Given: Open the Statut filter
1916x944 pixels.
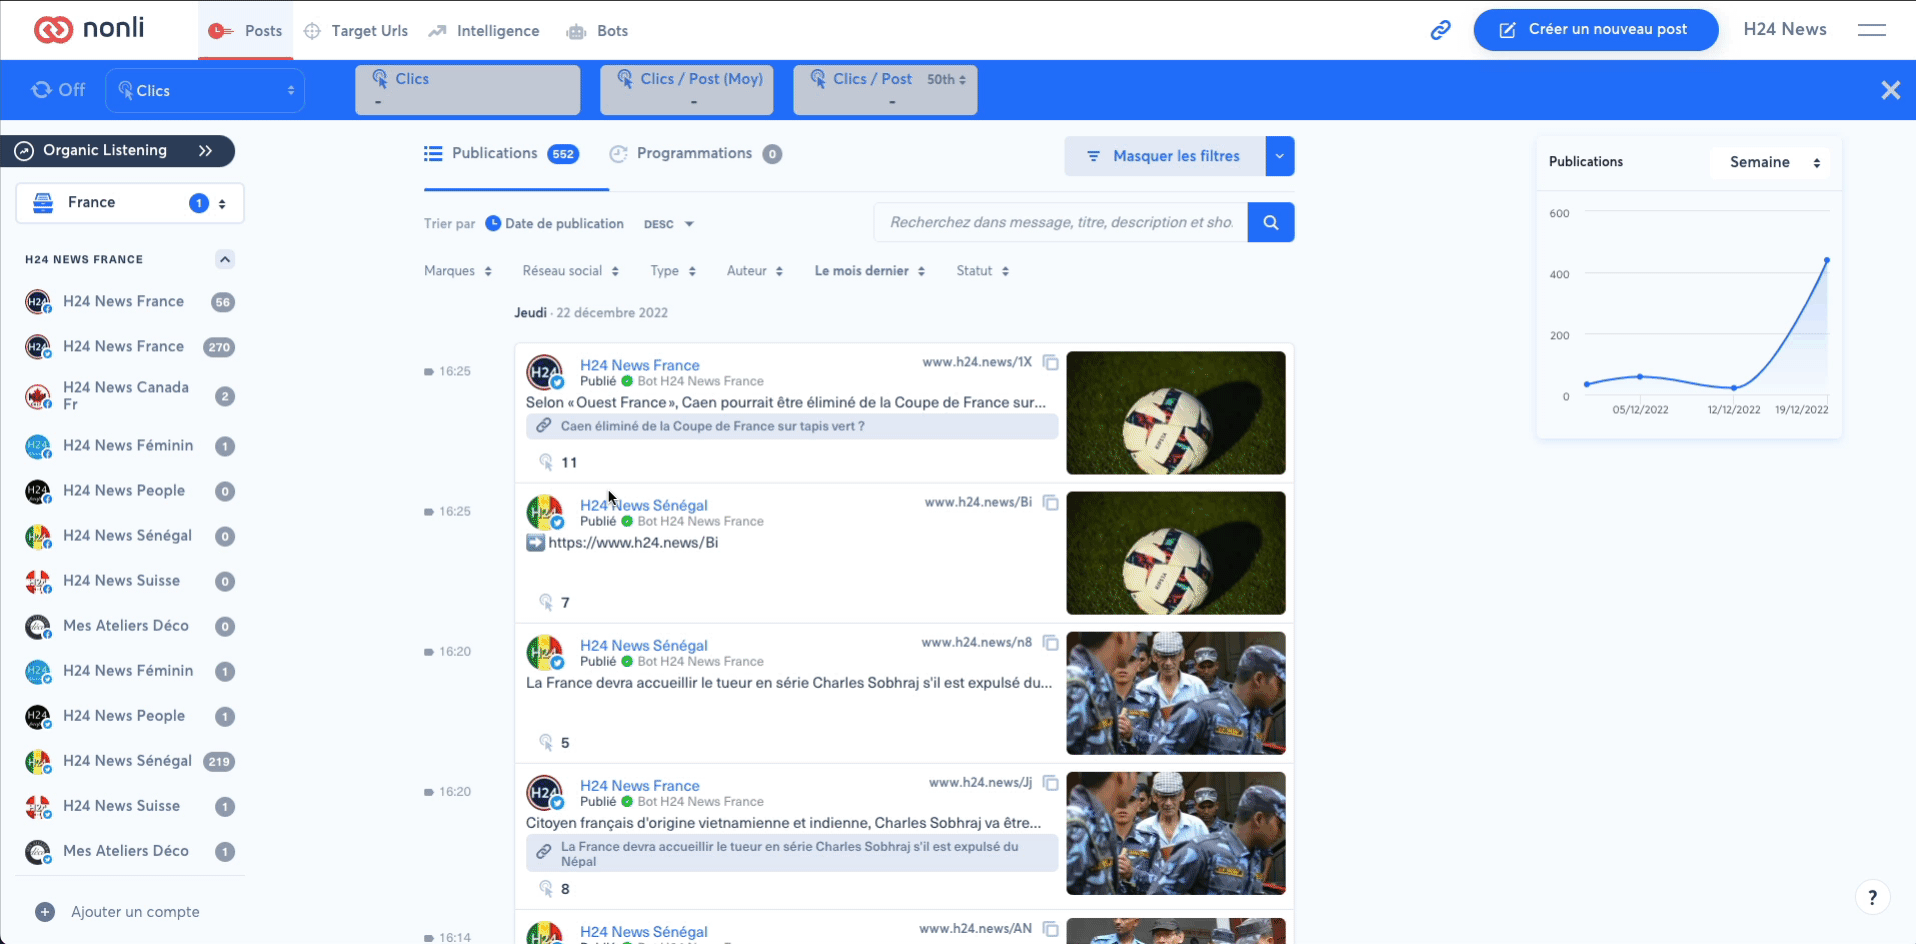Looking at the screenshot, I should coord(983,271).
